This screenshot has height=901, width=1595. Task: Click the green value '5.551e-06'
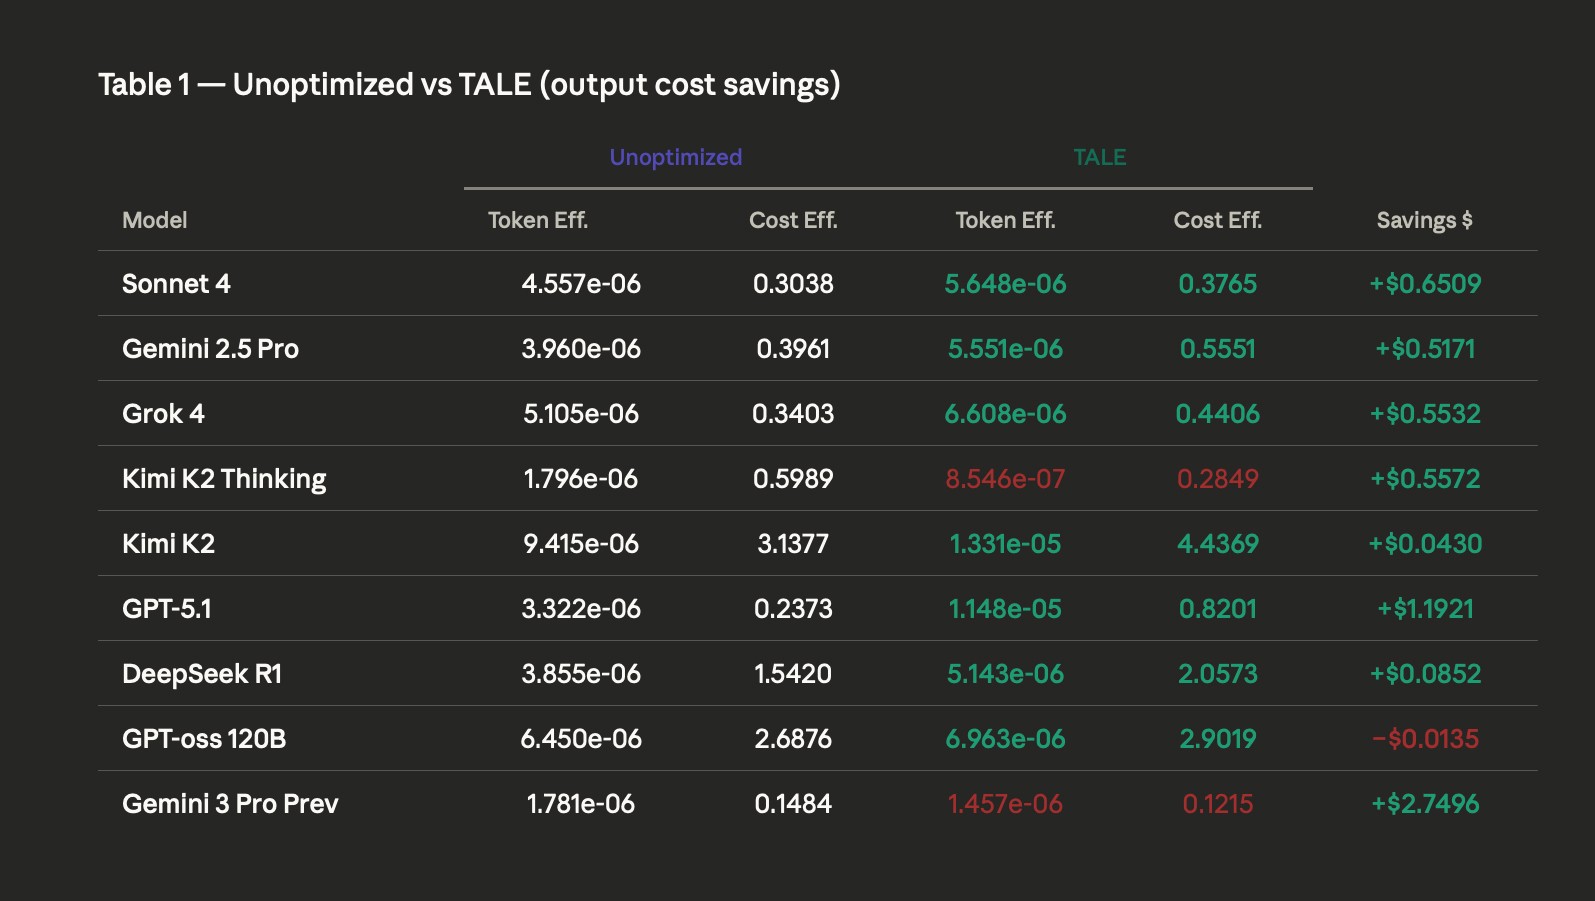tap(1006, 349)
